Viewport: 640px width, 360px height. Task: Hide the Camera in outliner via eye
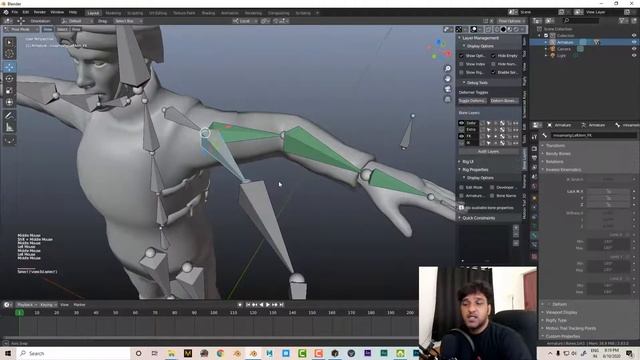tap(634, 49)
